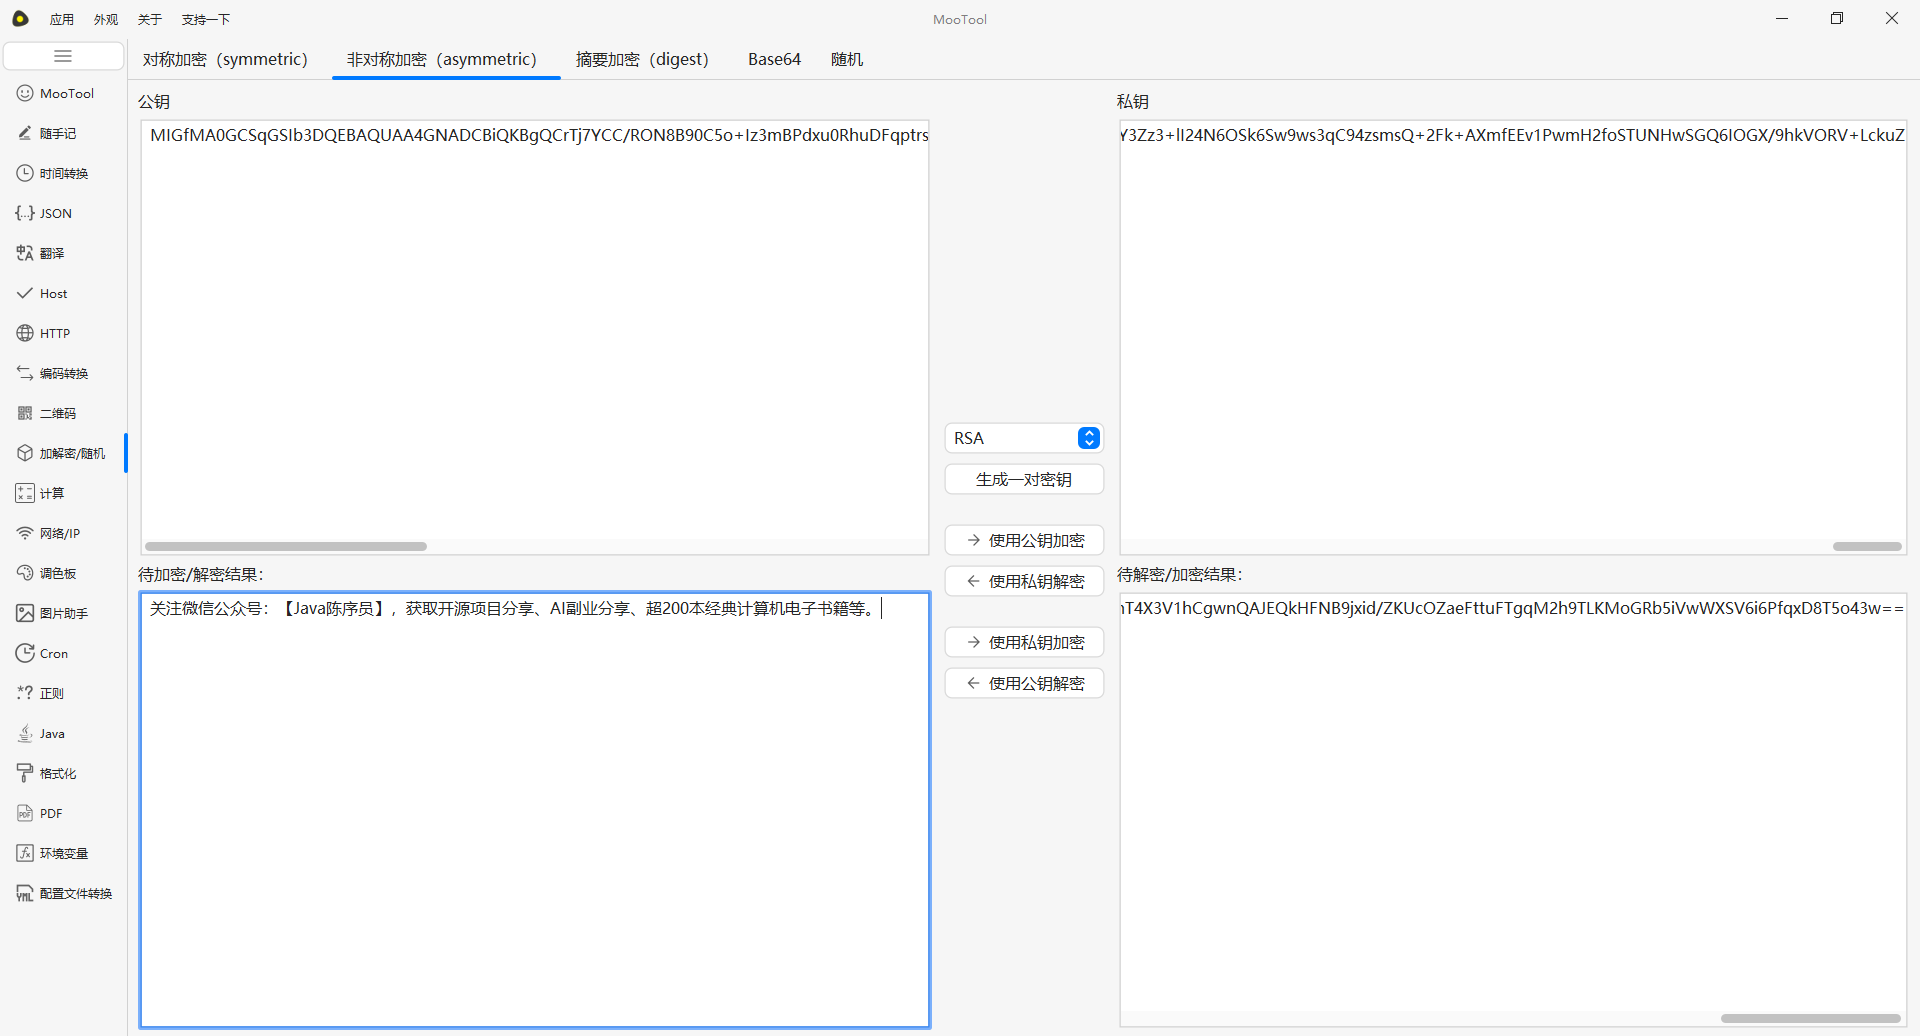Open the 时间转换 clock icon tool
Image resolution: width=1920 pixels, height=1036 pixels.
pyautogui.click(x=25, y=173)
